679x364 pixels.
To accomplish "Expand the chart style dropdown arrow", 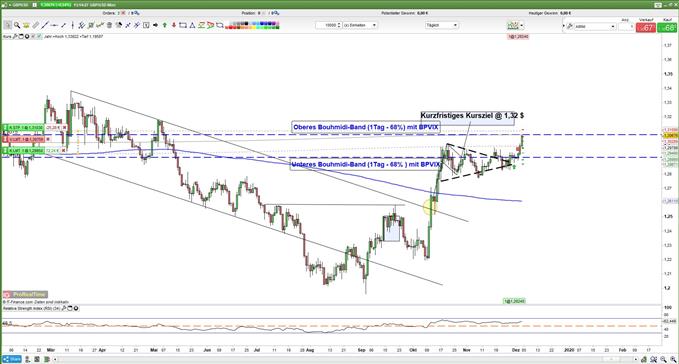I will pos(522,26).
